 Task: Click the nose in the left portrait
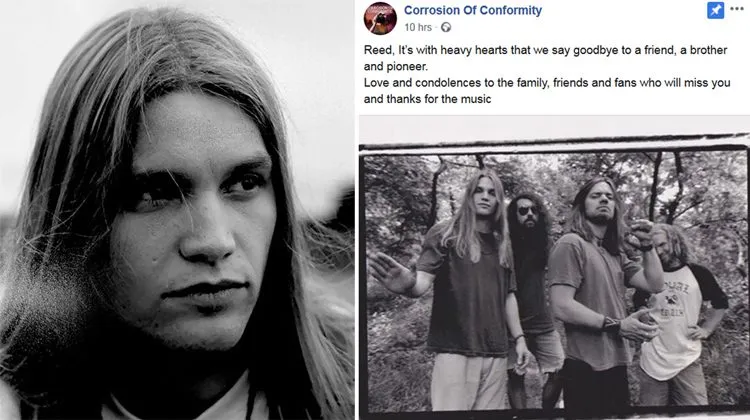207,232
